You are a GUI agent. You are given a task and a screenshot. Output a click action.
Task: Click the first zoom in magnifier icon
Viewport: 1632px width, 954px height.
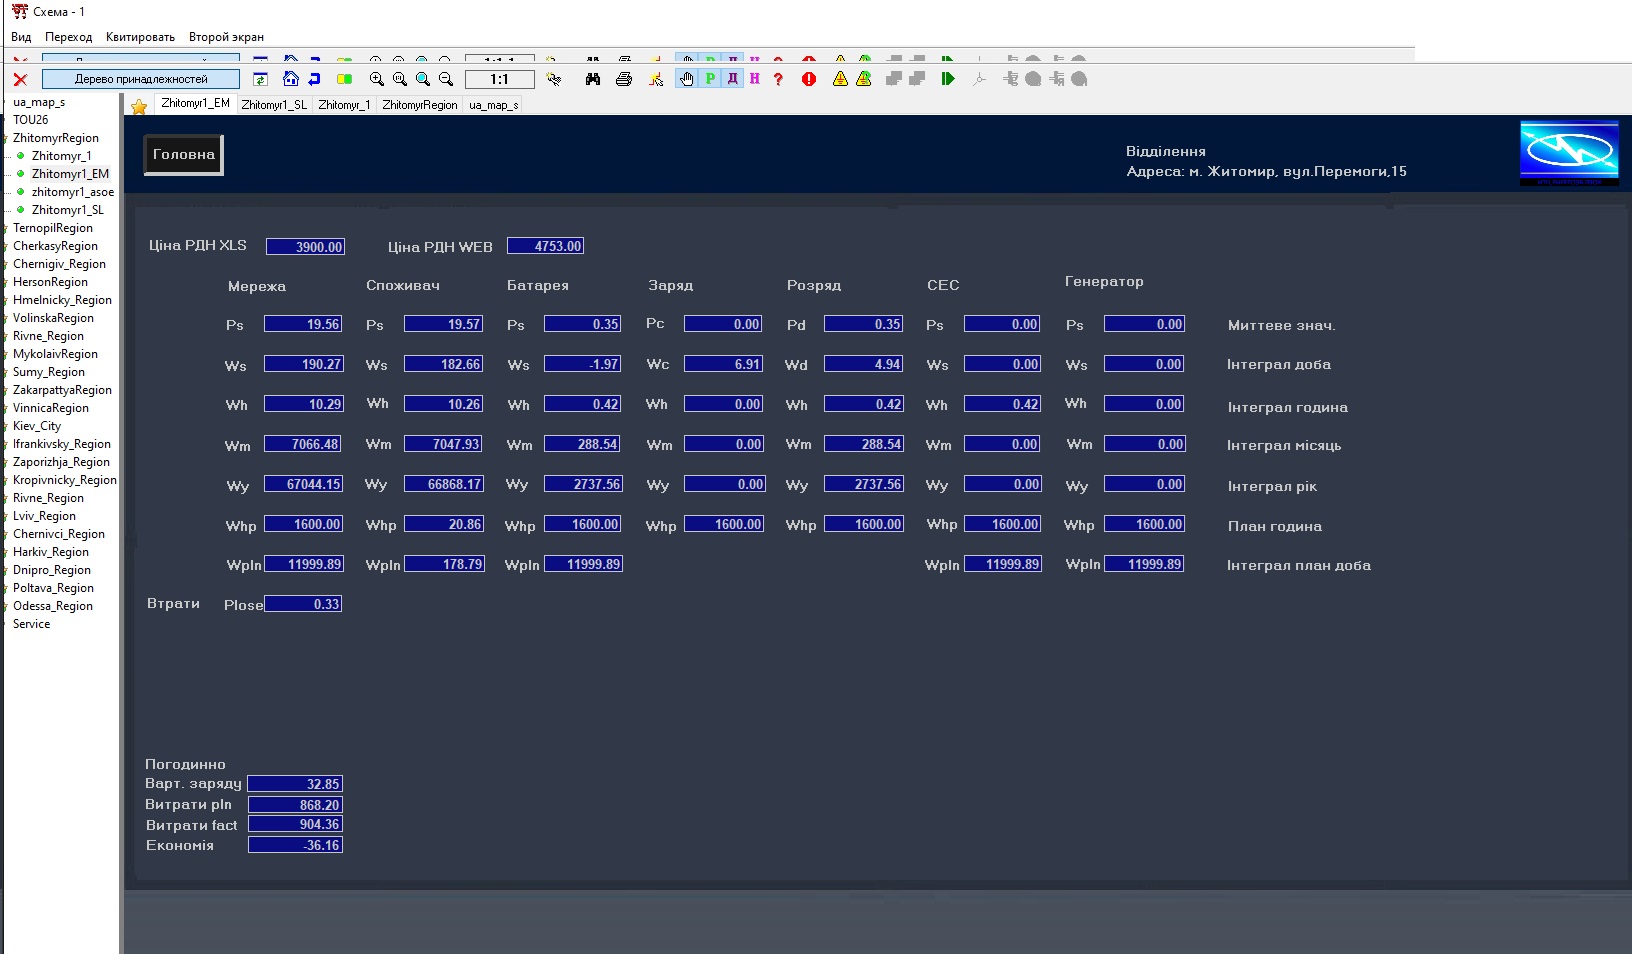(377, 79)
